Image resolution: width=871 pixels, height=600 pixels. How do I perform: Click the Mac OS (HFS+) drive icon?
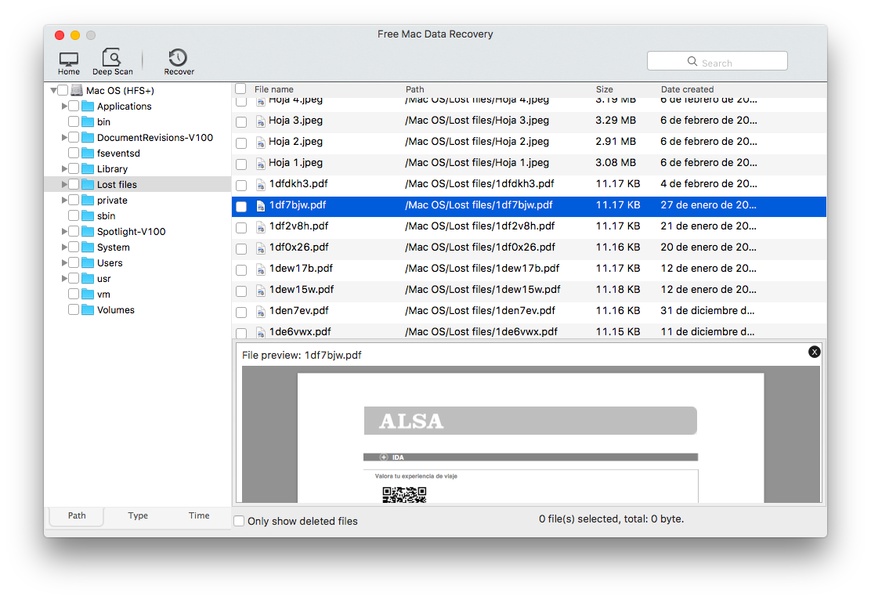tap(77, 91)
